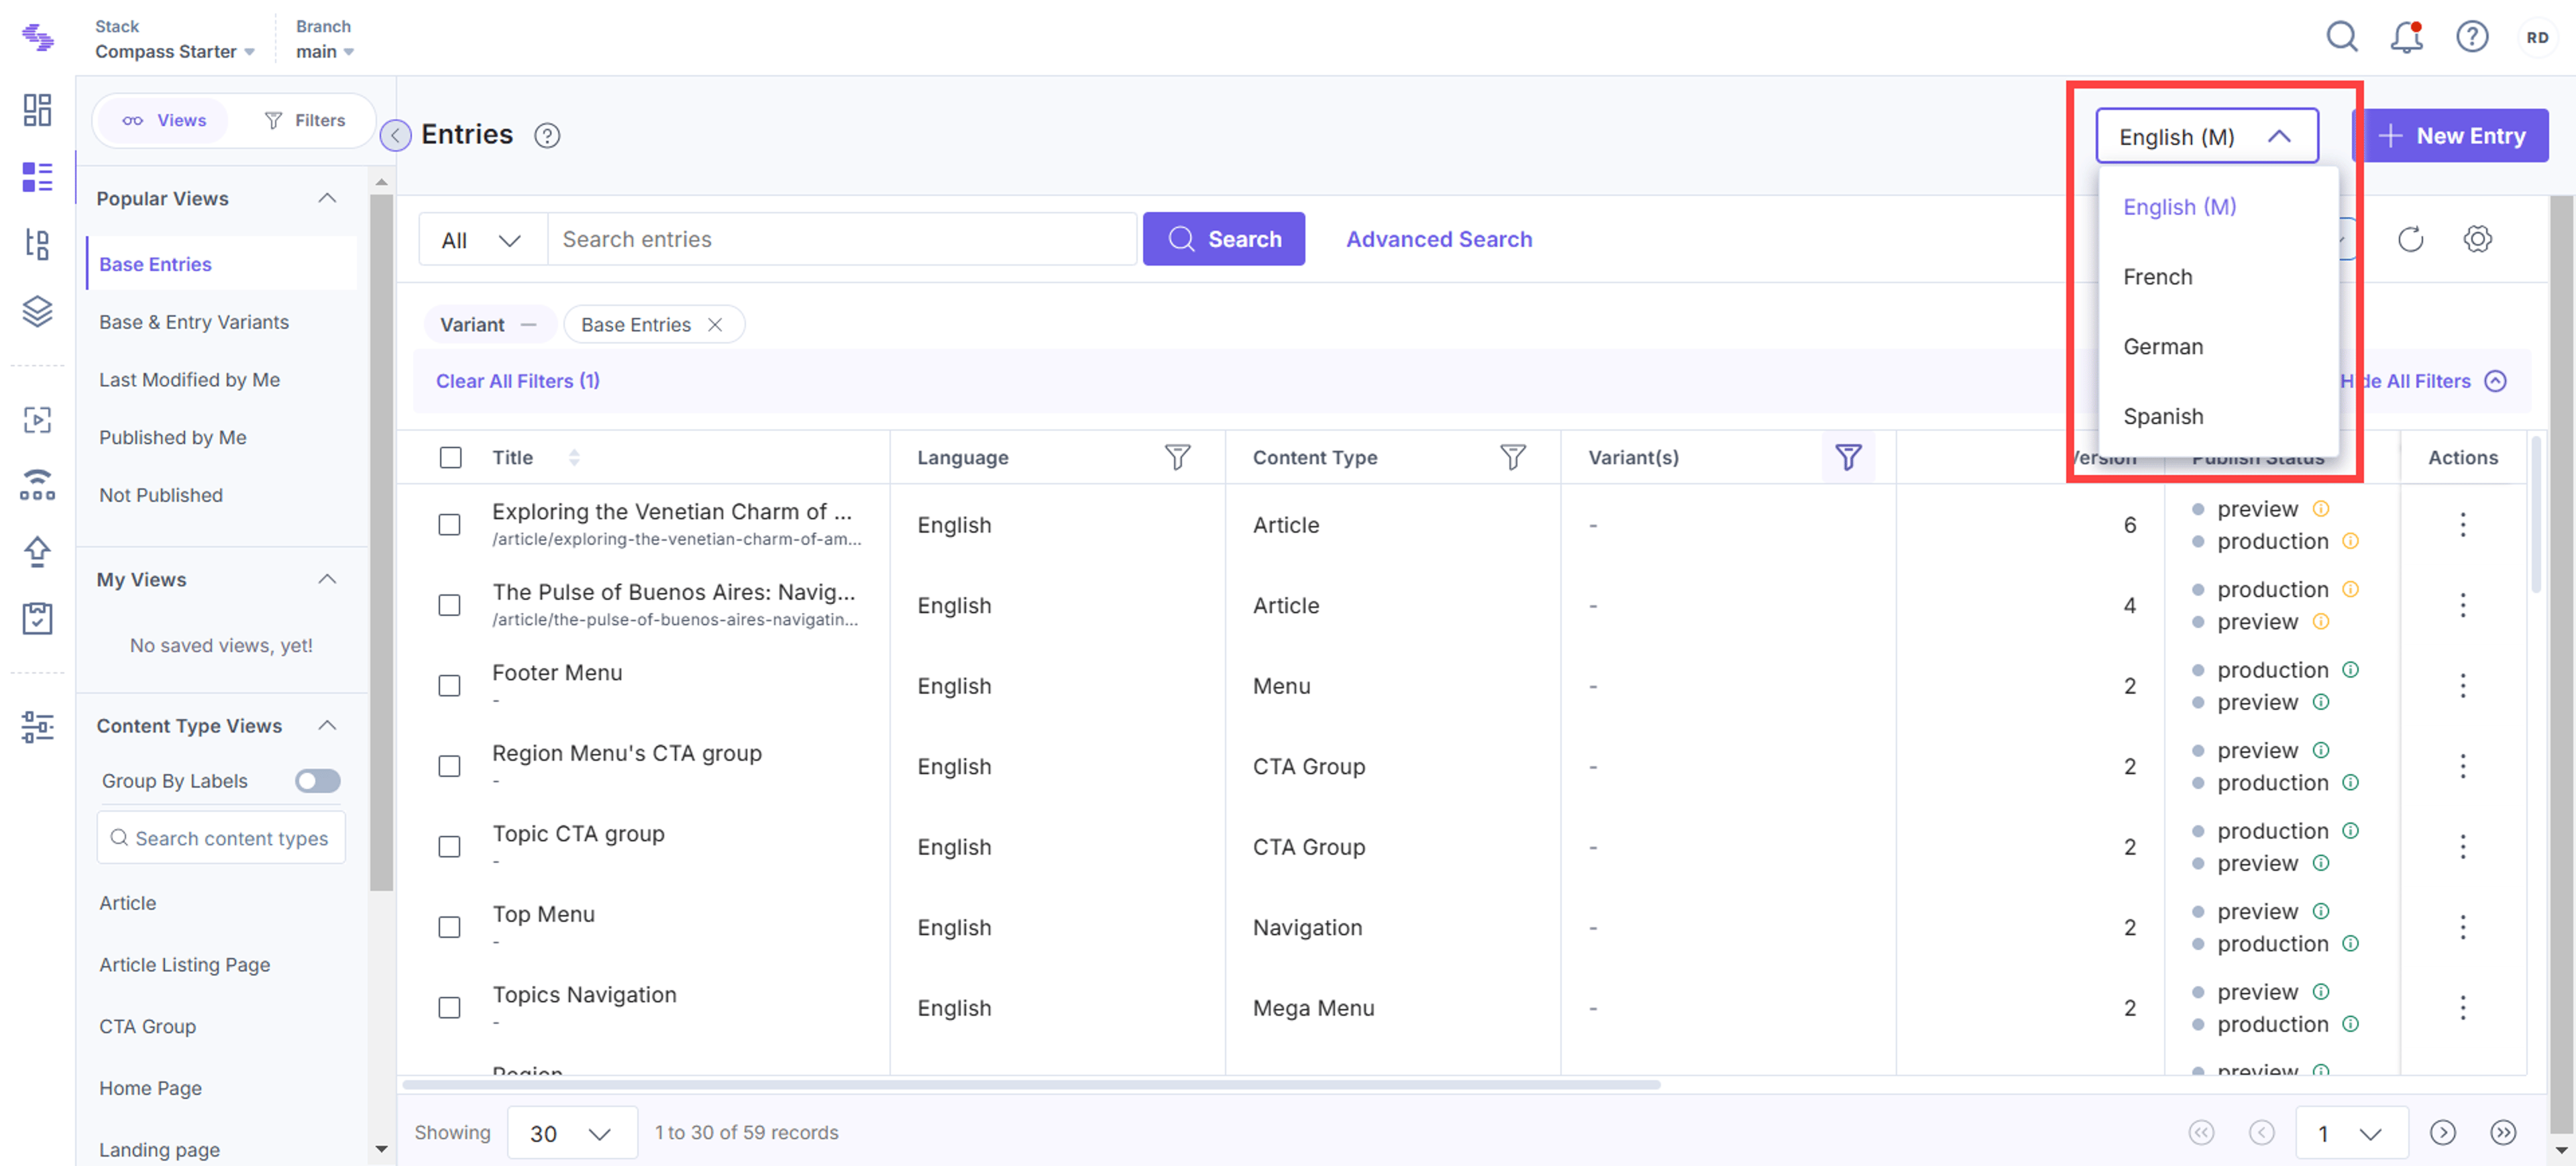Check the Topic CTA group entry
Viewport: 2576px width, 1166px height.
[450, 847]
